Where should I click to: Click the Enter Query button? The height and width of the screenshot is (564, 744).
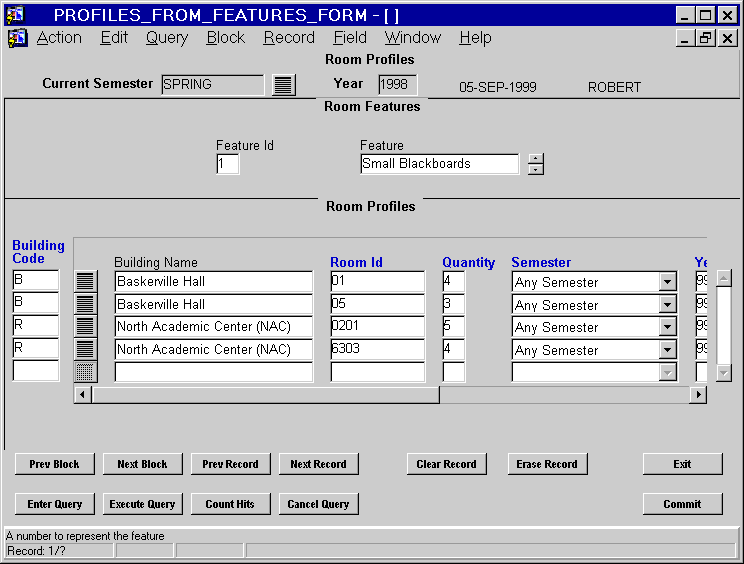click(x=55, y=504)
